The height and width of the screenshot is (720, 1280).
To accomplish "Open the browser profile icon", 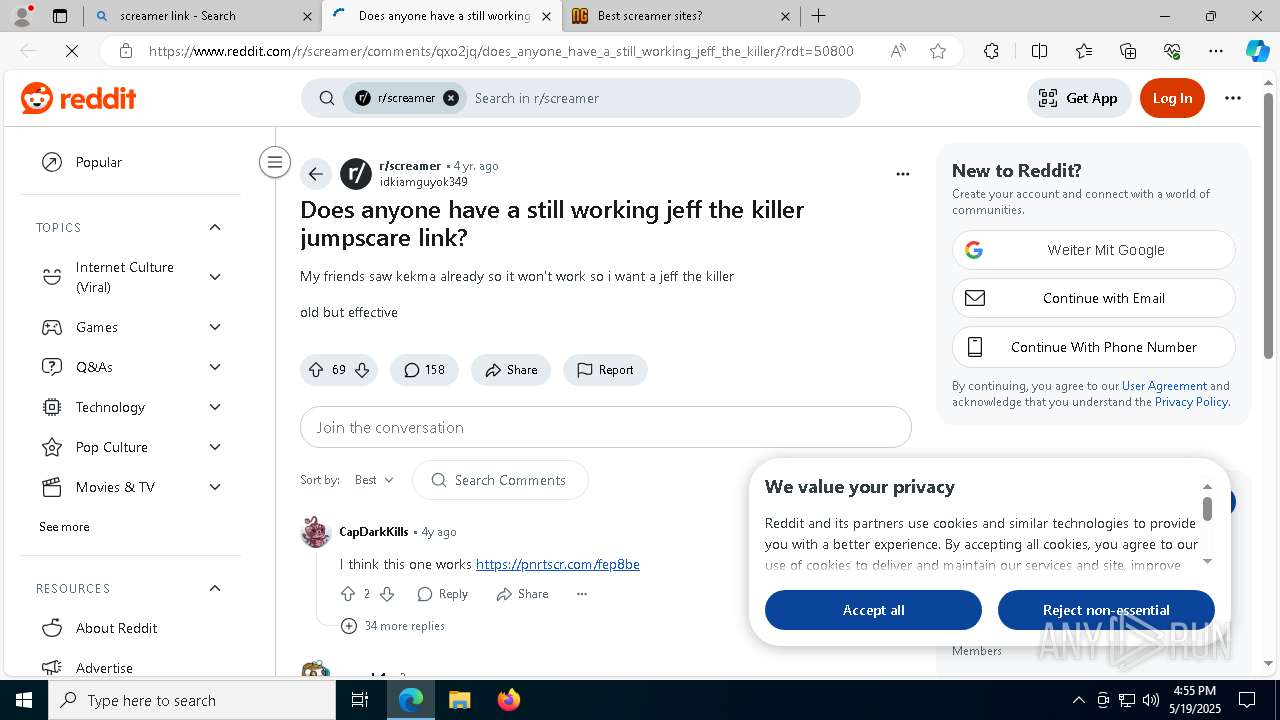I will click(x=22, y=16).
